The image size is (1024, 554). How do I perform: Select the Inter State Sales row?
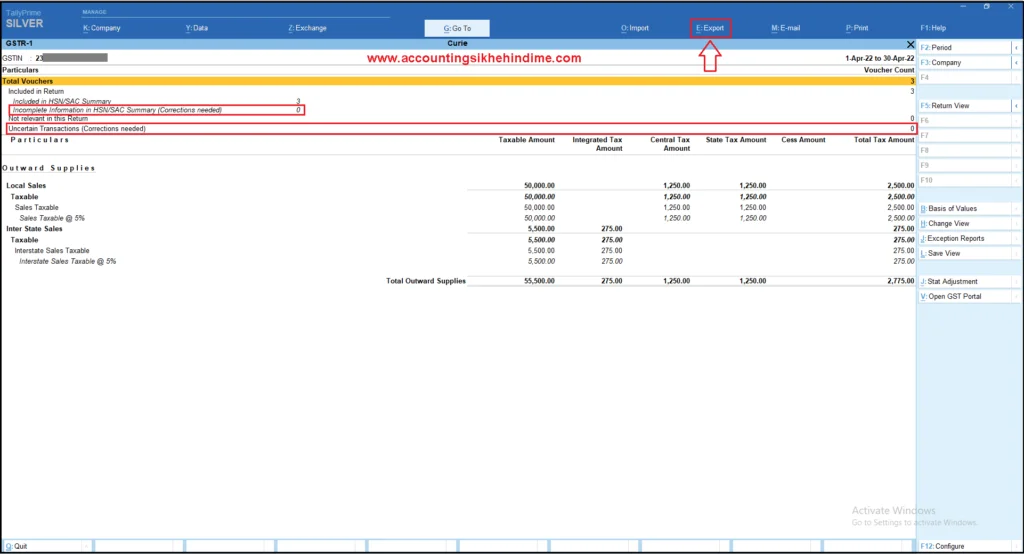click(x=458, y=229)
